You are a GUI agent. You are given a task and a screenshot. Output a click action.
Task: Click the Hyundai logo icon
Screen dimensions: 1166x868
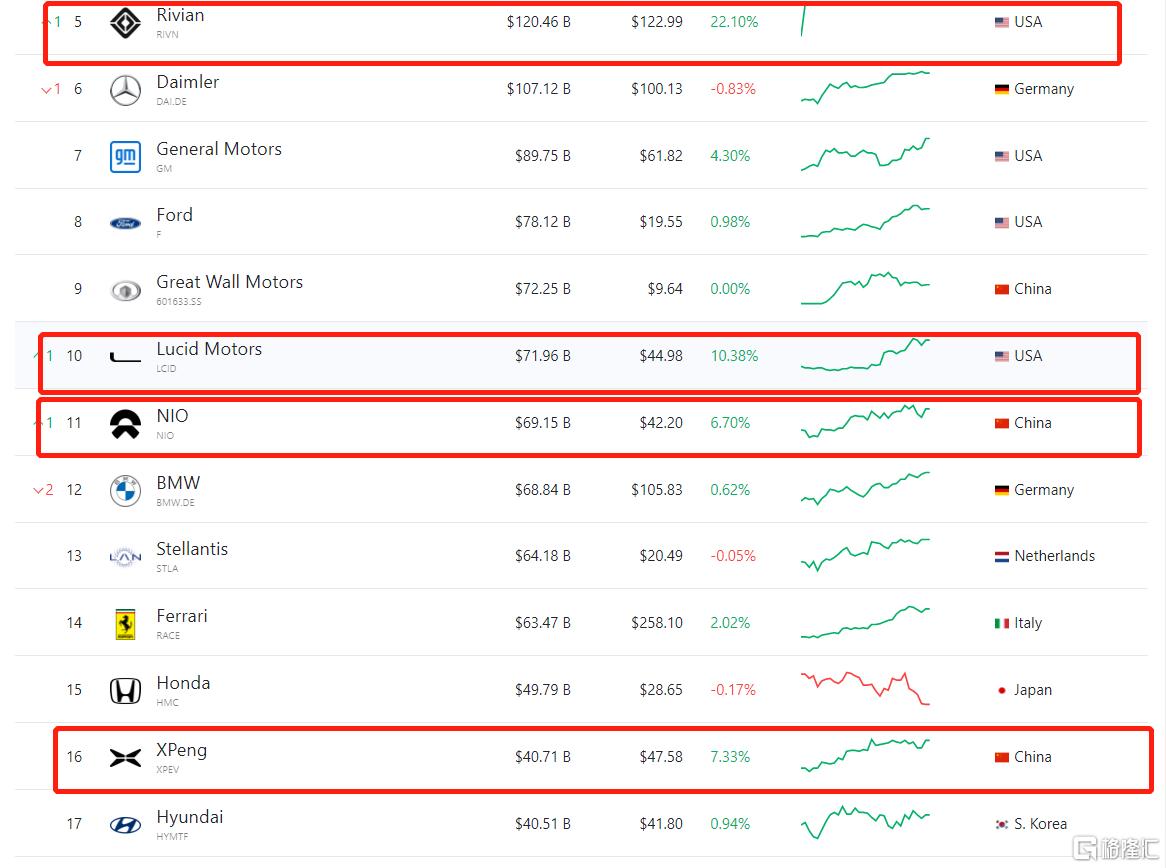pyautogui.click(x=125, y=825)
